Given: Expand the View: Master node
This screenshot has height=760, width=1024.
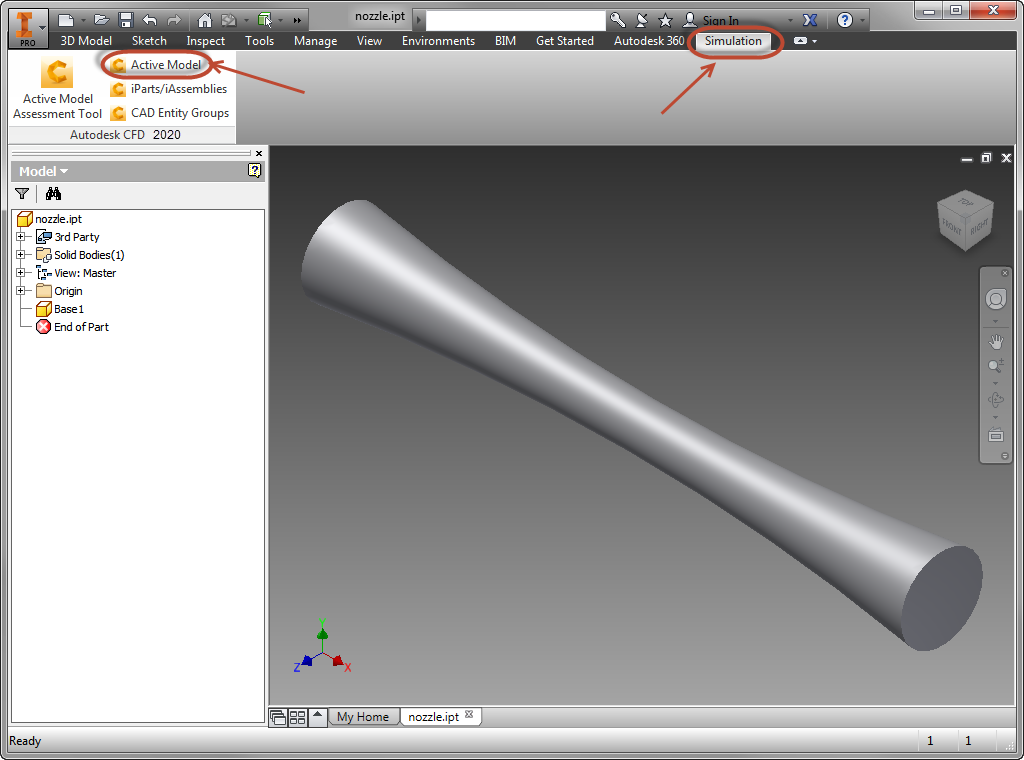Looking at the screenshot, I should pyautogui.click(x=21, y=272).
